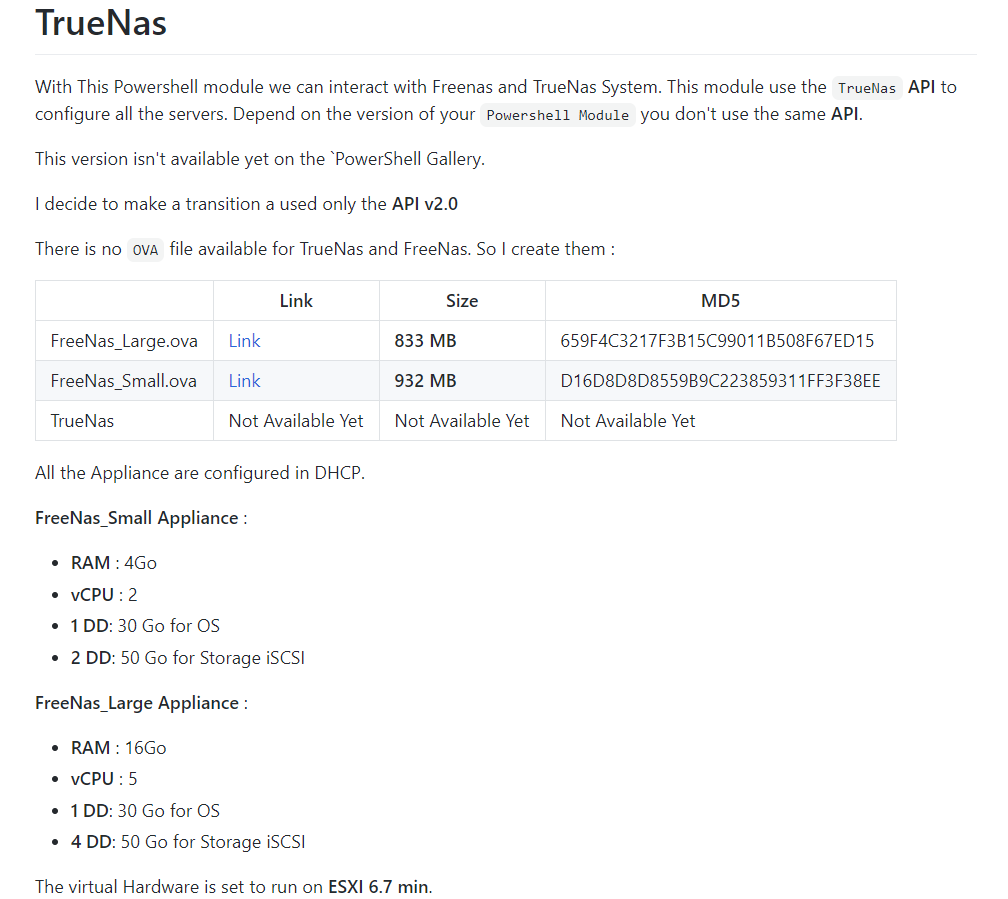Screen dimensions: 1008x899
Task: Click 'Not Available Yet' in MD5 column
Action: pyautogui.click(x=628, y=421)
